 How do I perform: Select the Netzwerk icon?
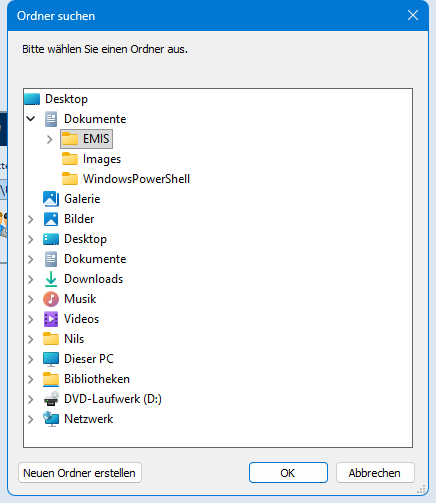click(x=51, y=419)
